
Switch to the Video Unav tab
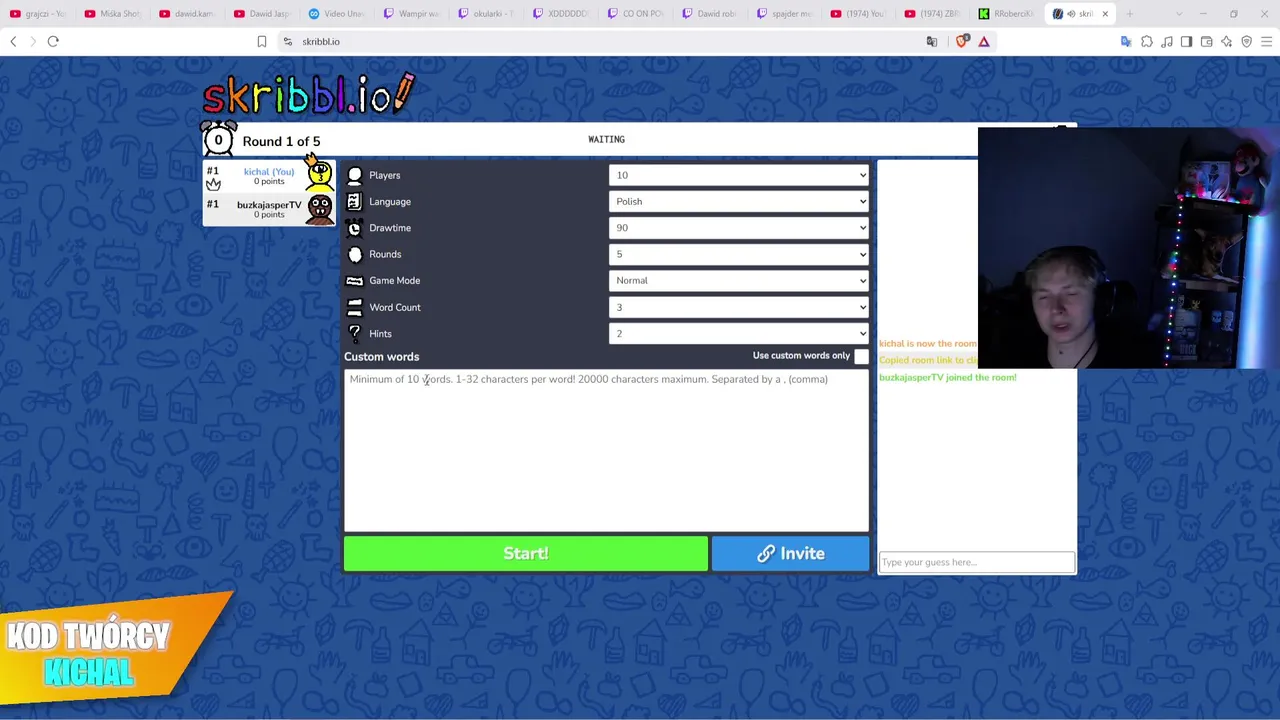(x=337, y=14)
